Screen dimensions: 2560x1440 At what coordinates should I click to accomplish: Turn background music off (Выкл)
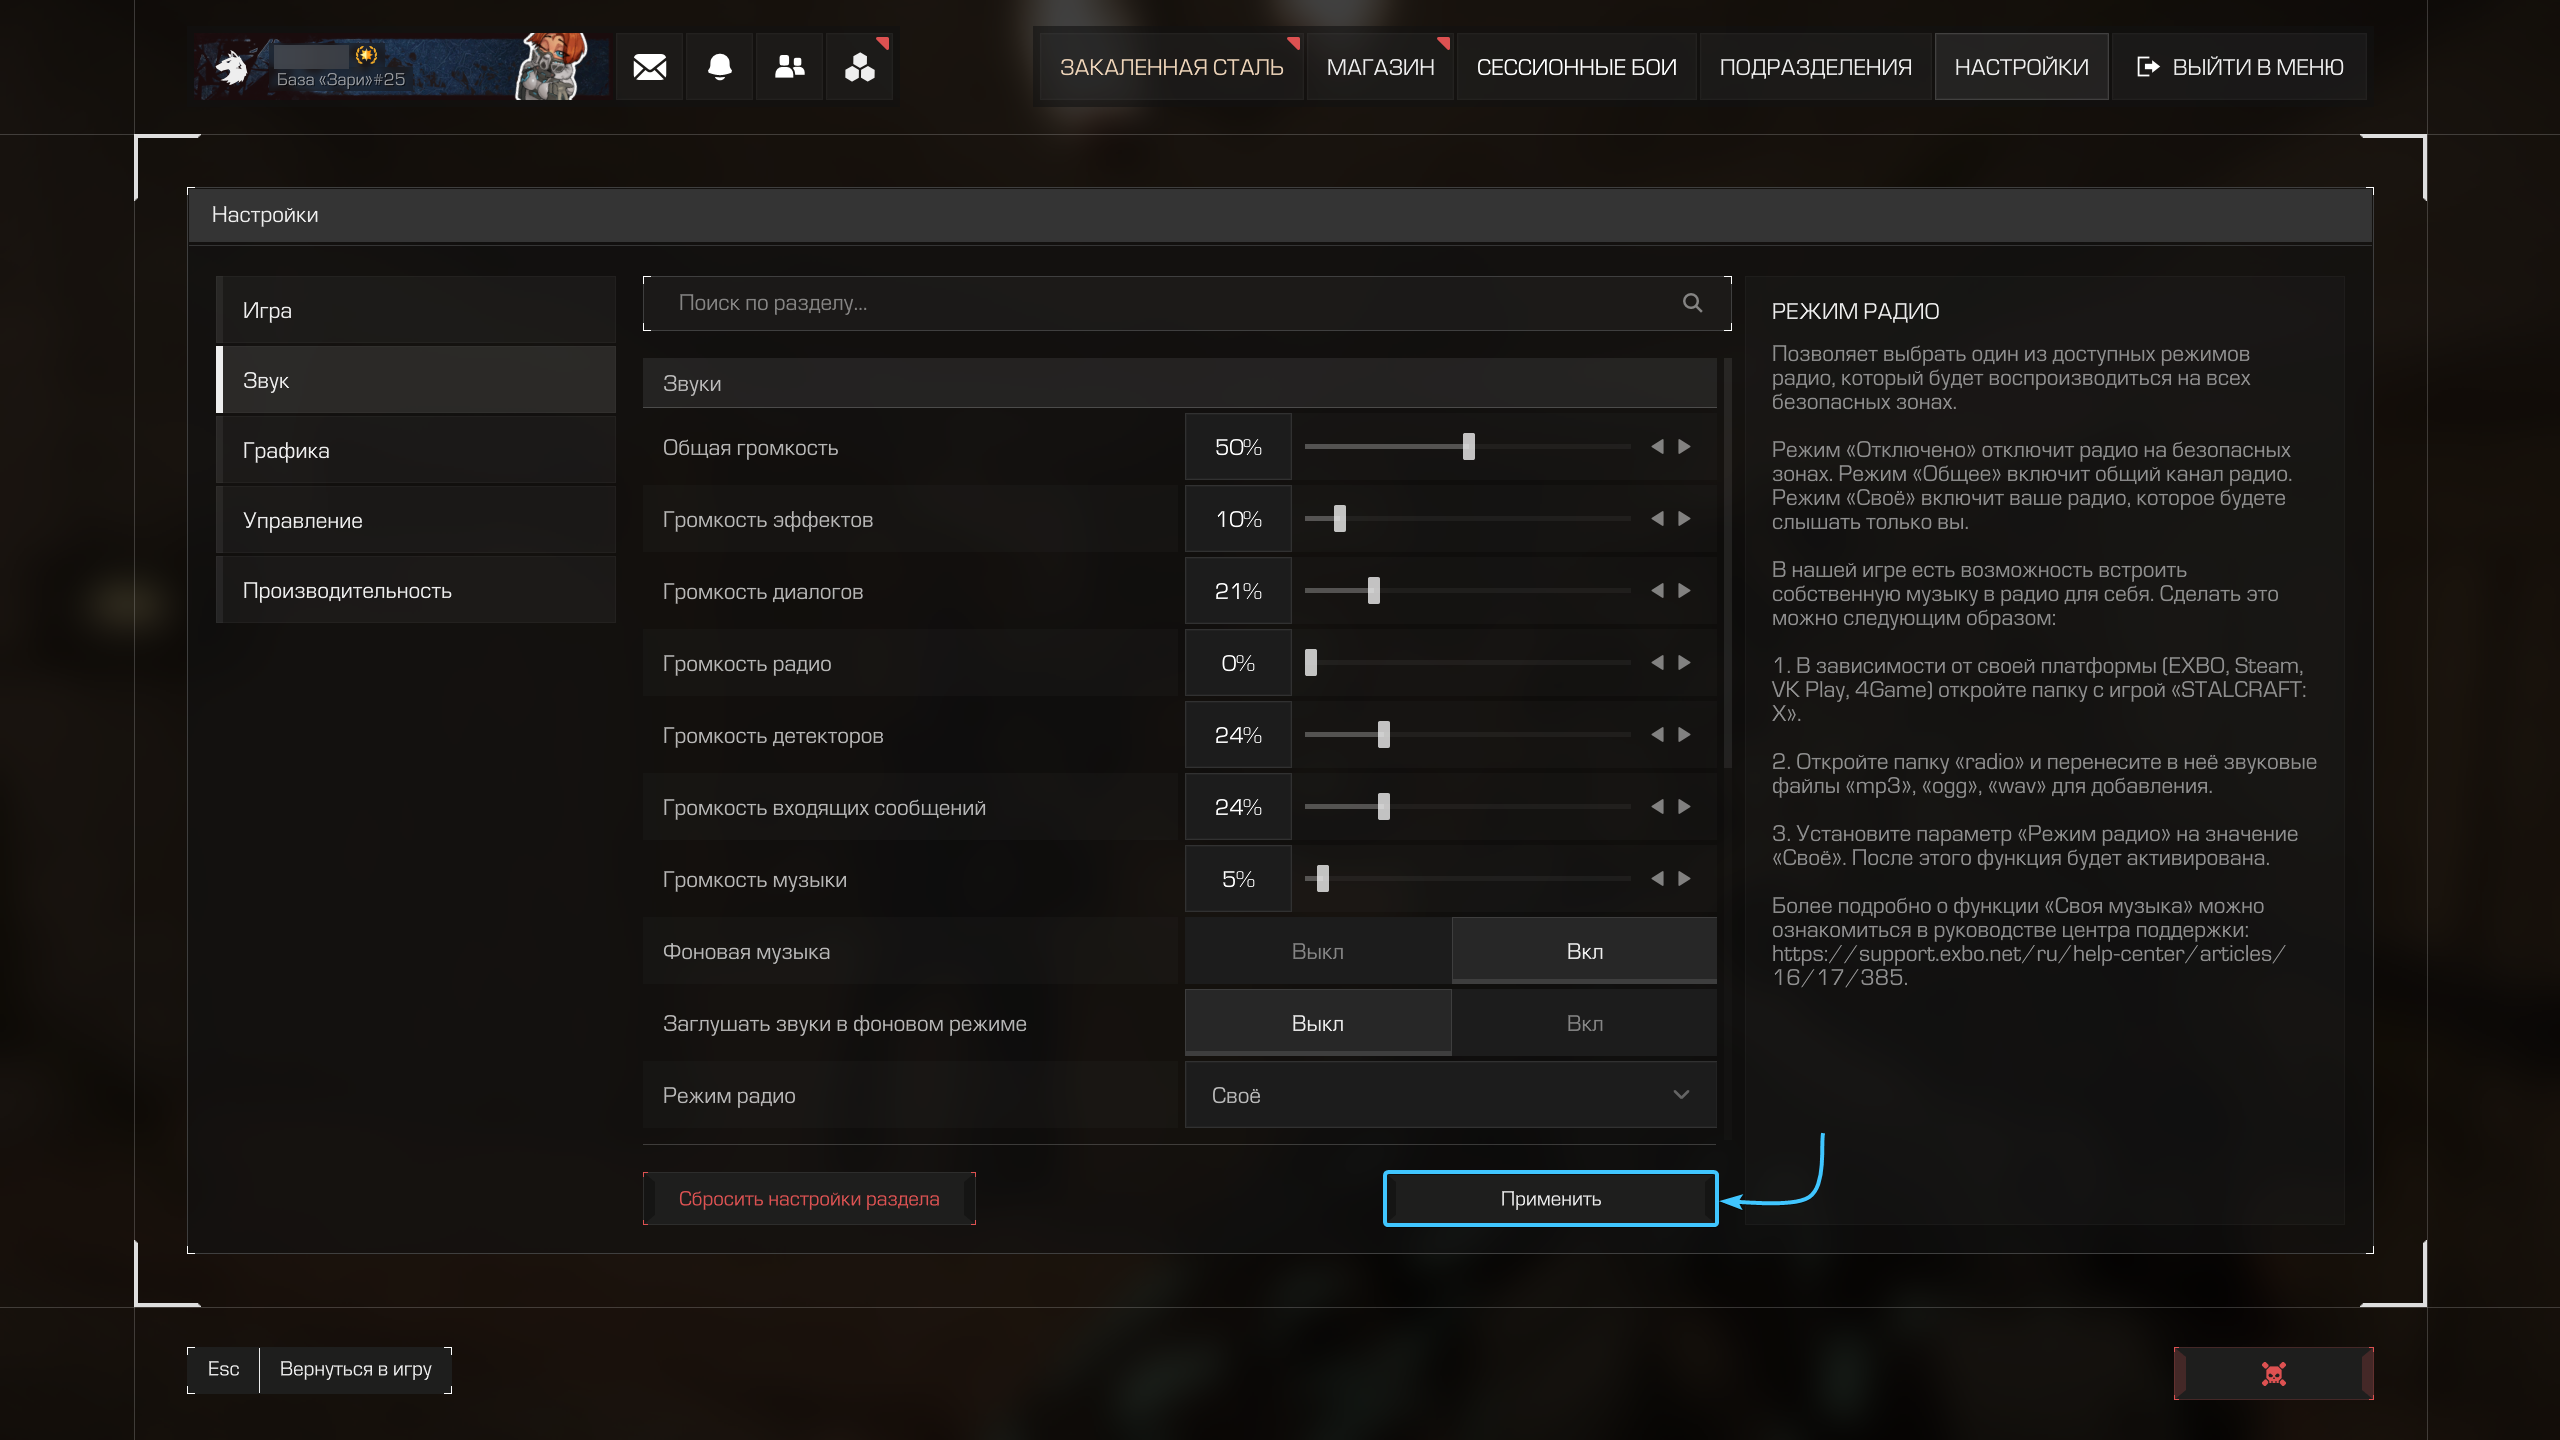[x=1317, y=951]
